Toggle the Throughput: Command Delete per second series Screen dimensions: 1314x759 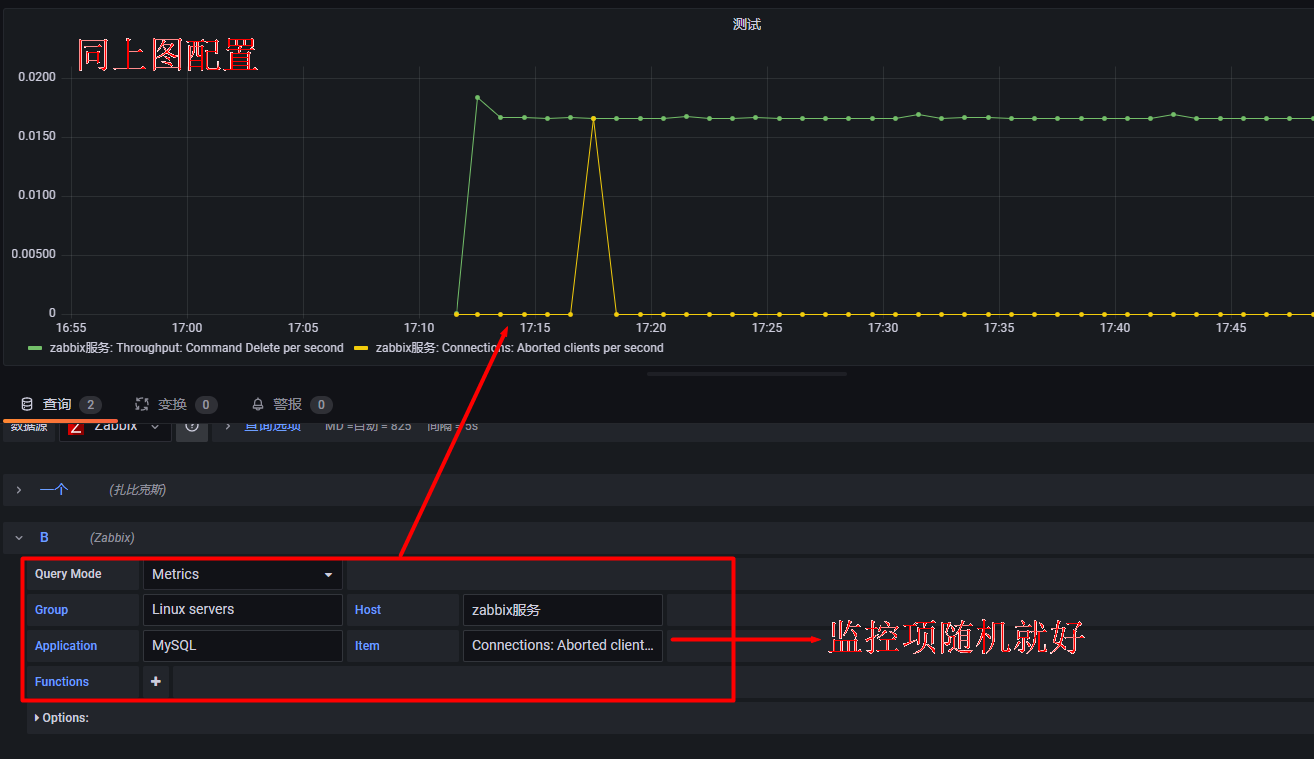point(197,348)
